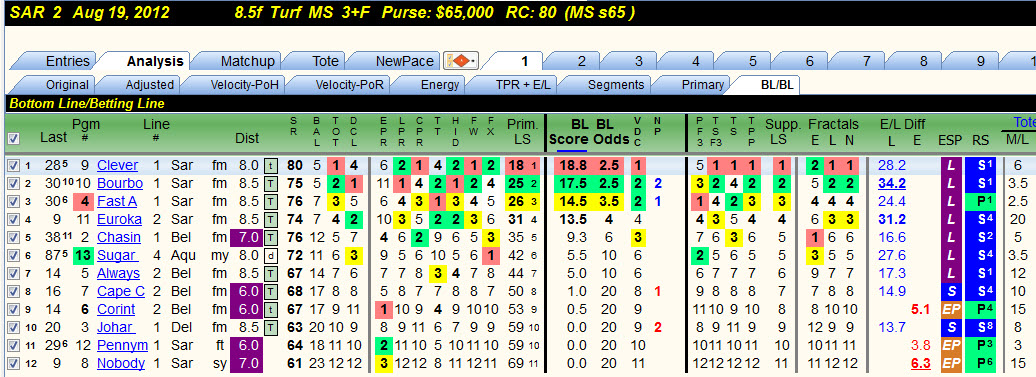The width and height of the screenshot is (1036, 377).
Task: Toggle the select-all checkbox in header
Action: tap(13, 139)
